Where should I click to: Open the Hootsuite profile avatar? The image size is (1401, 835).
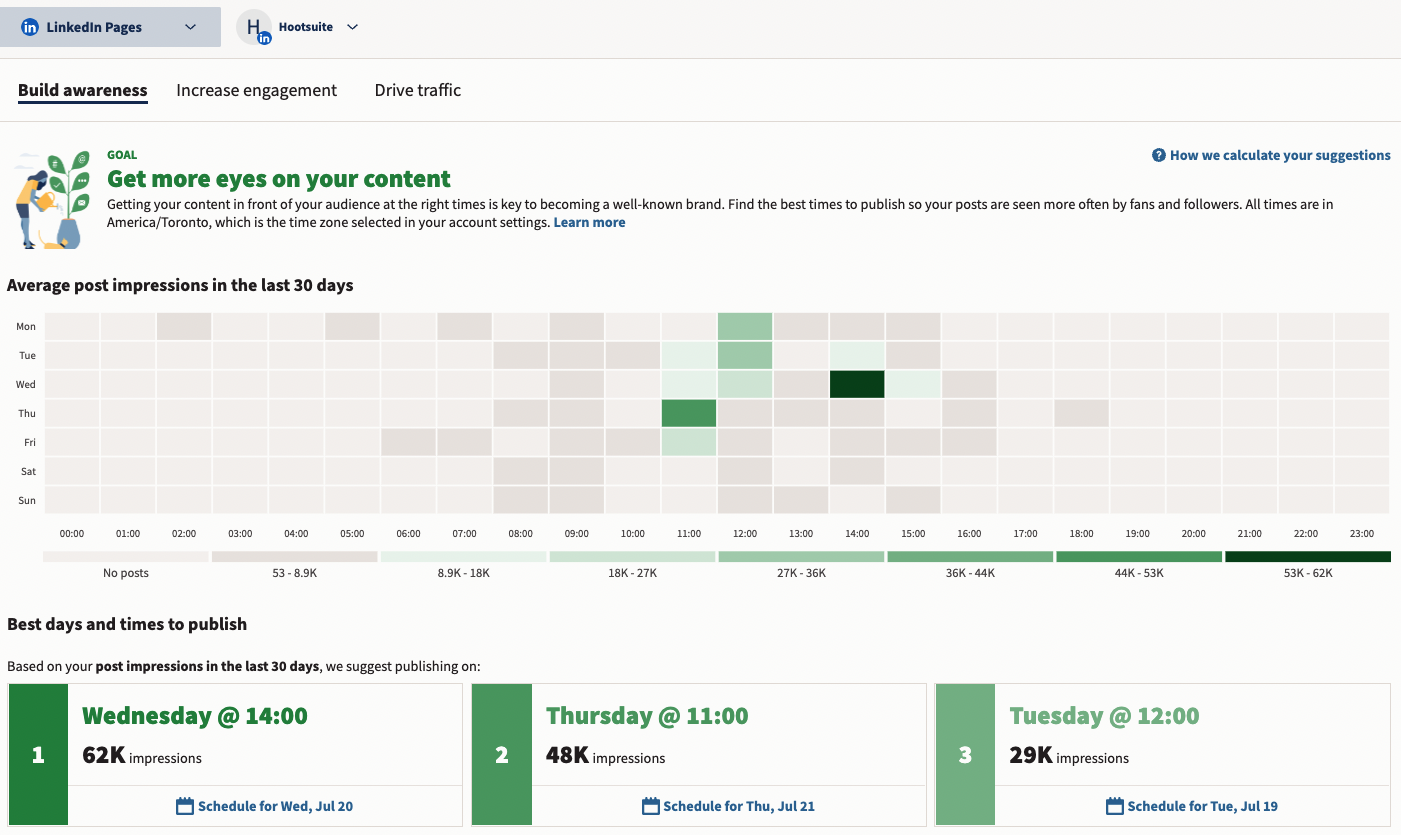tap(253, 26)
